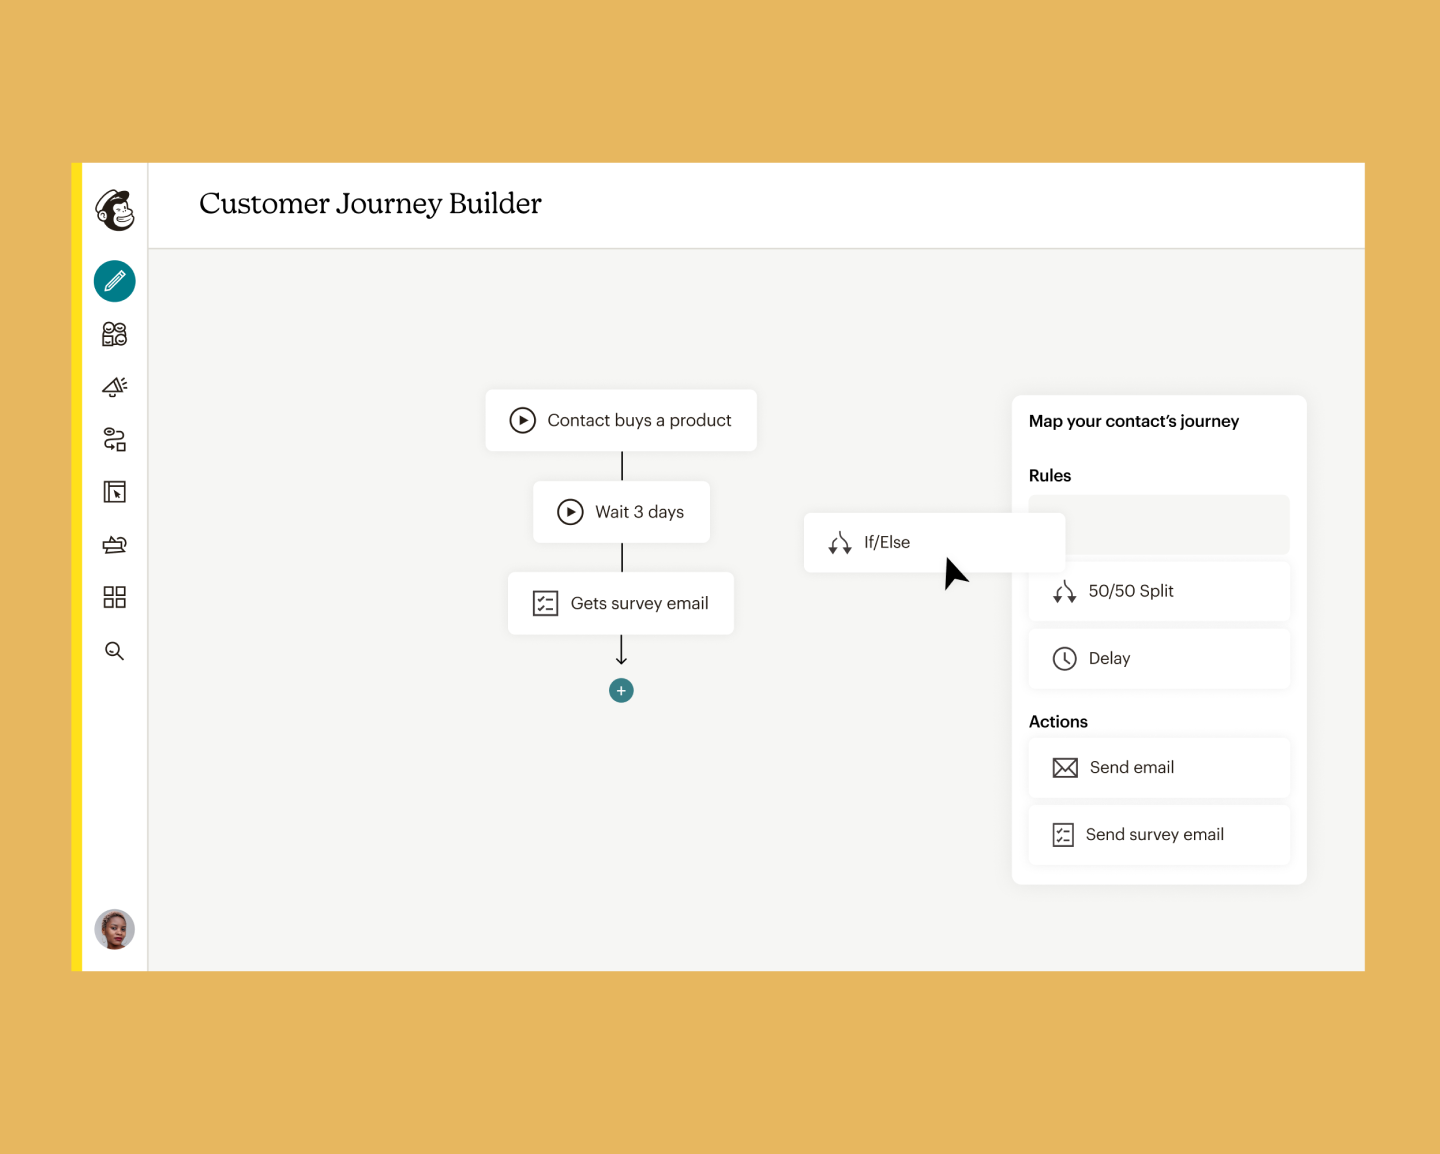Open the Audience faces icon
Image resolution: width=1440 pixels, height=1154 pixels.
pyautogui.click(x=115, y=334)
